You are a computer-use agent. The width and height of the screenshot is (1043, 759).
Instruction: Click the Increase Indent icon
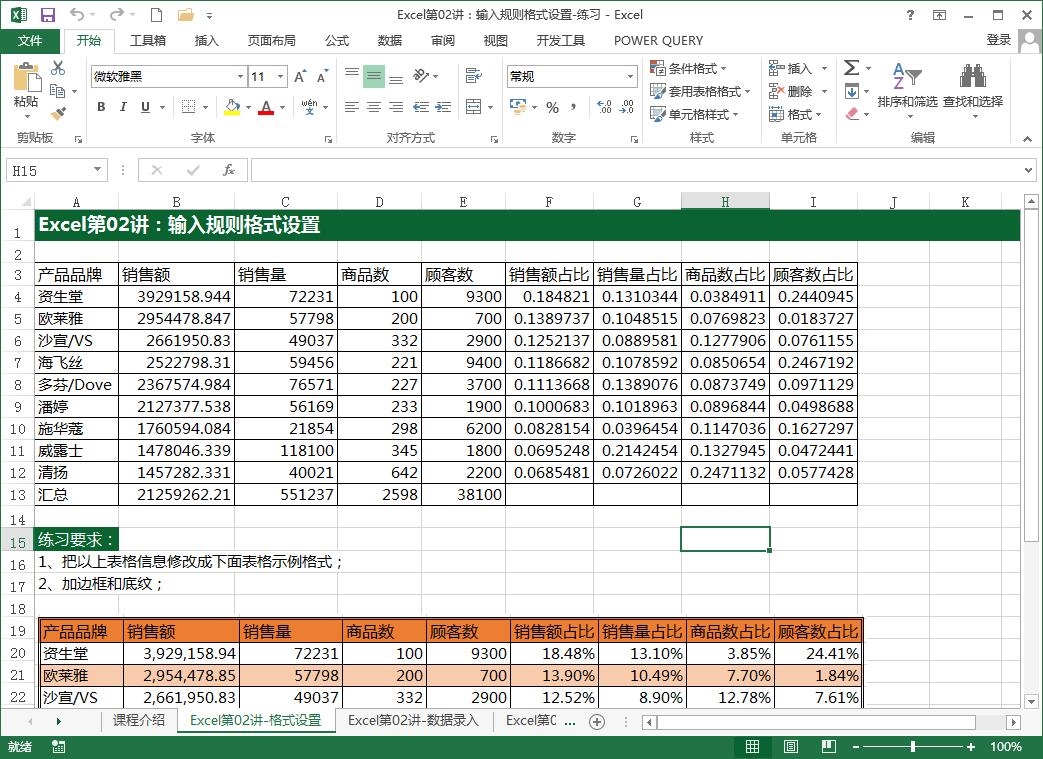443,107
